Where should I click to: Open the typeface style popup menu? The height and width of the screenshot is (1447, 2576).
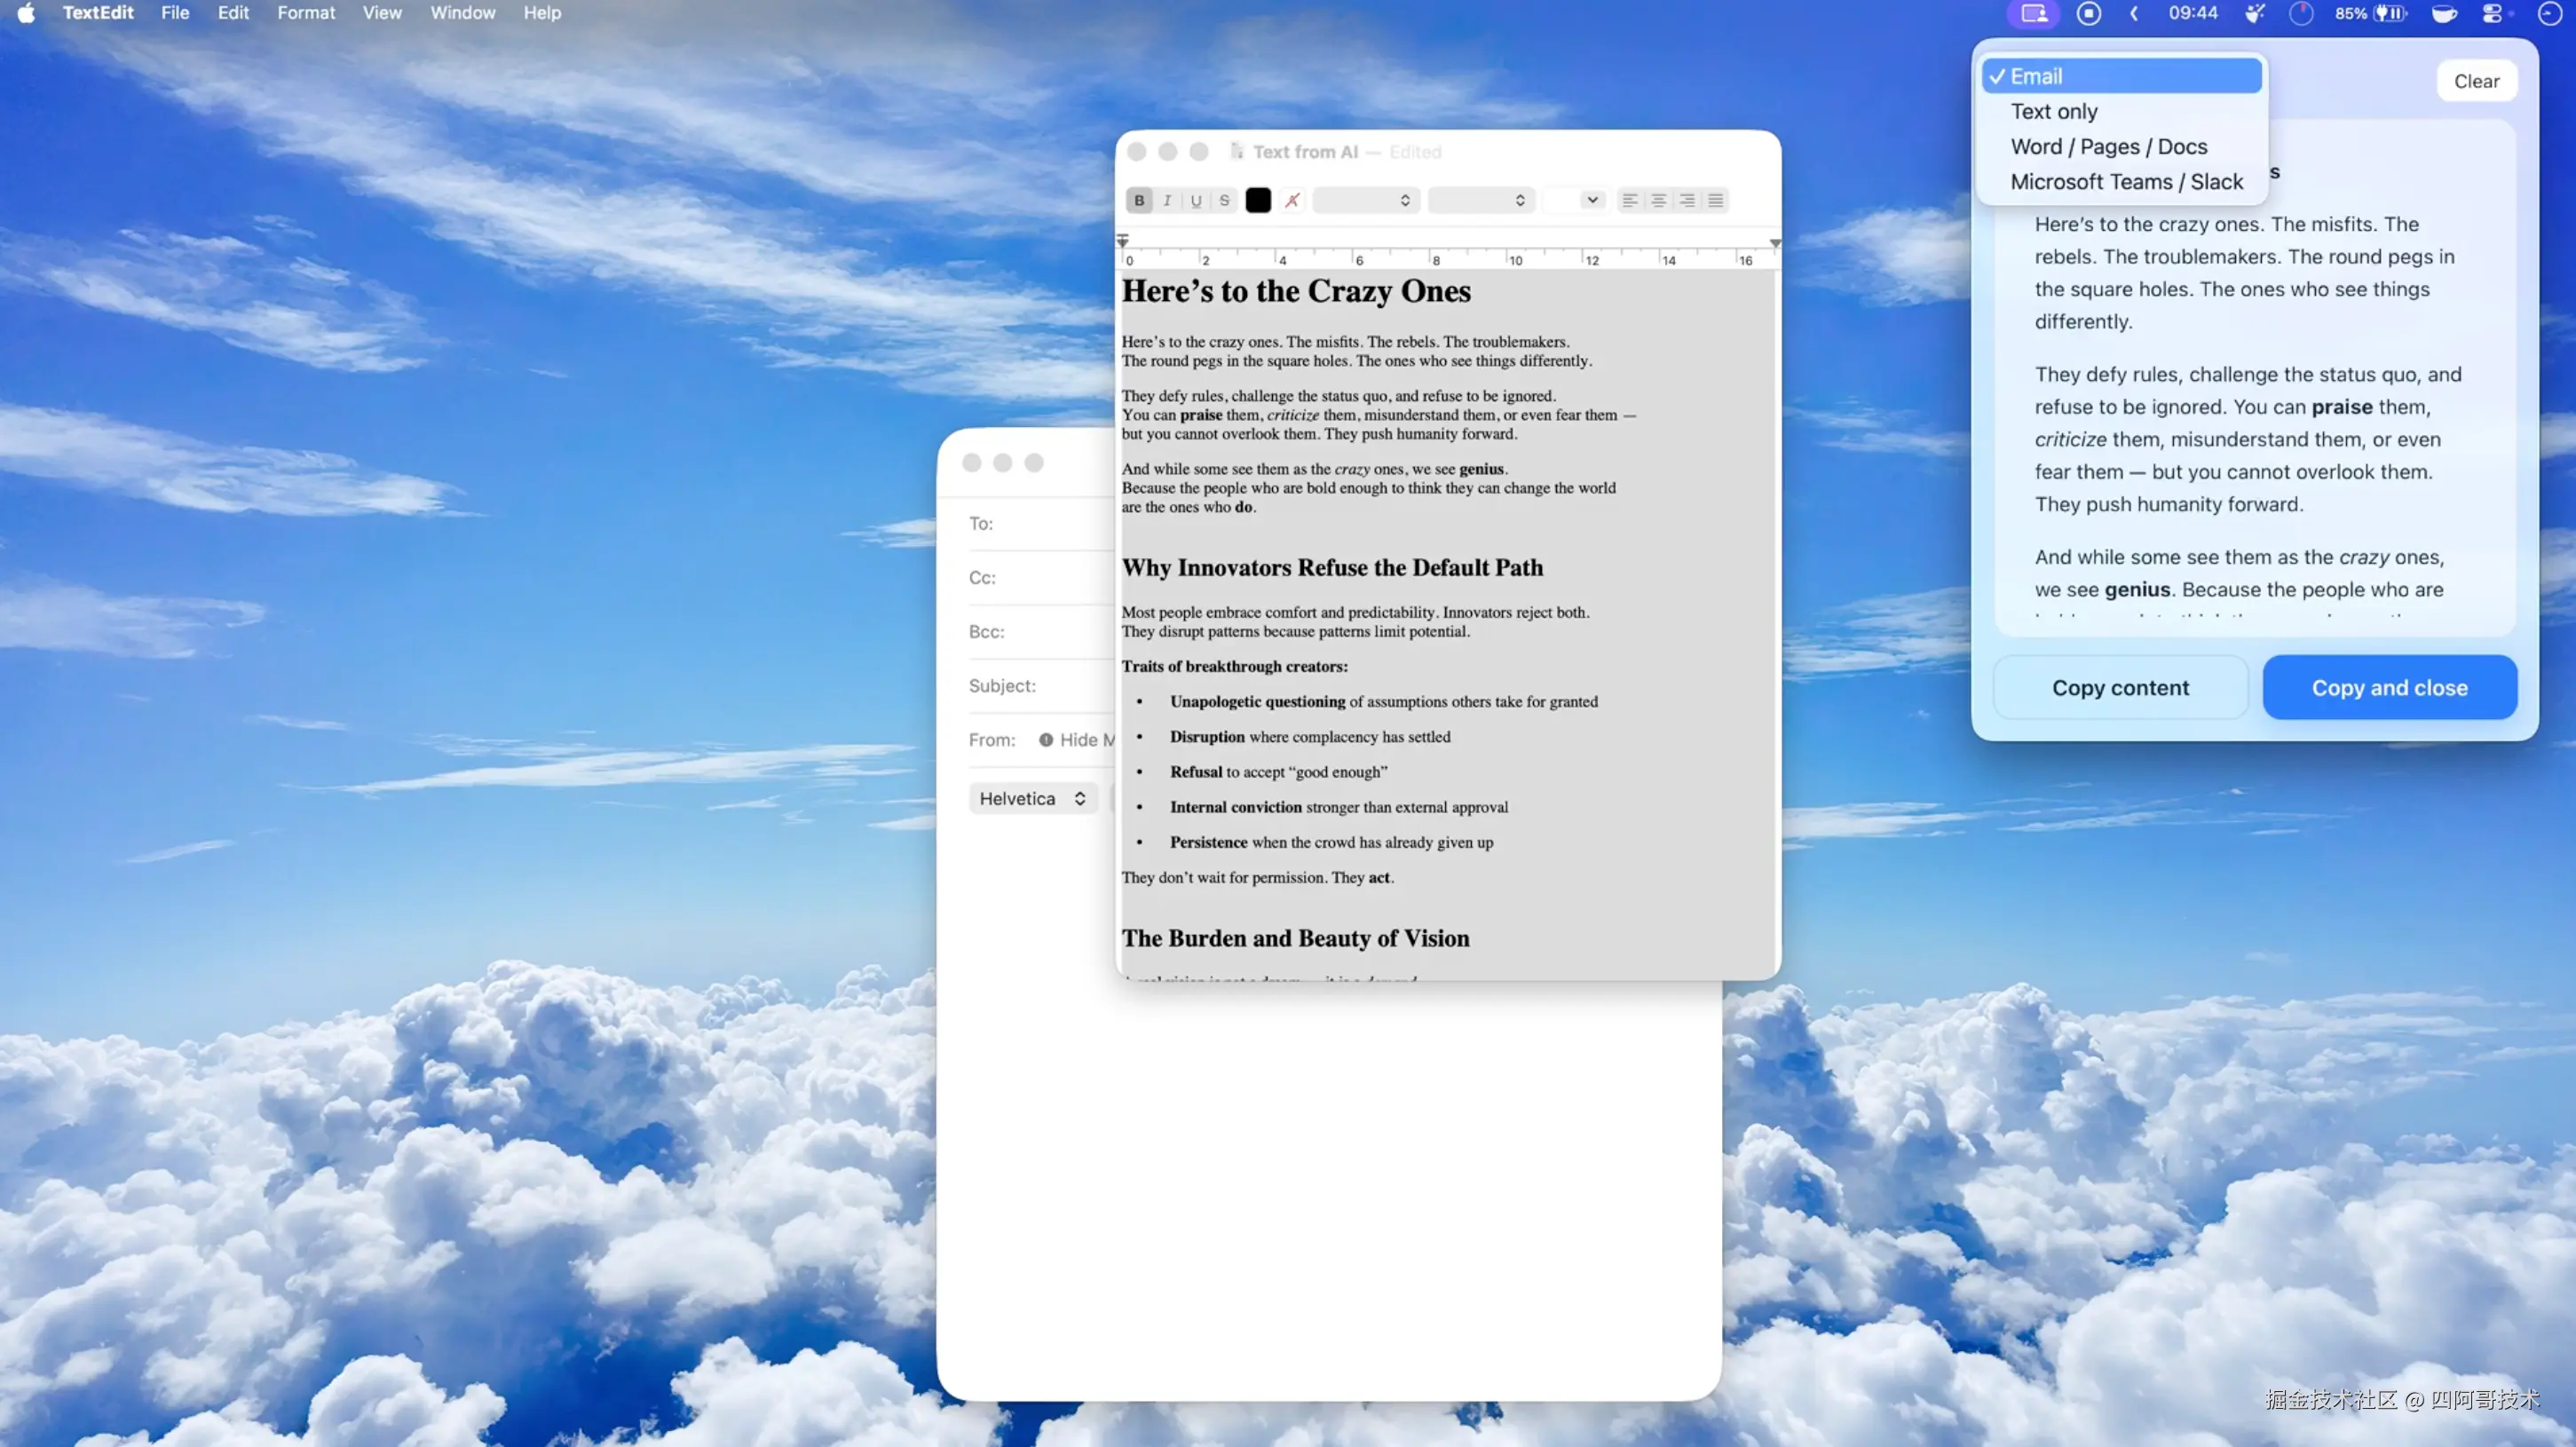(x=1480, y=200)
